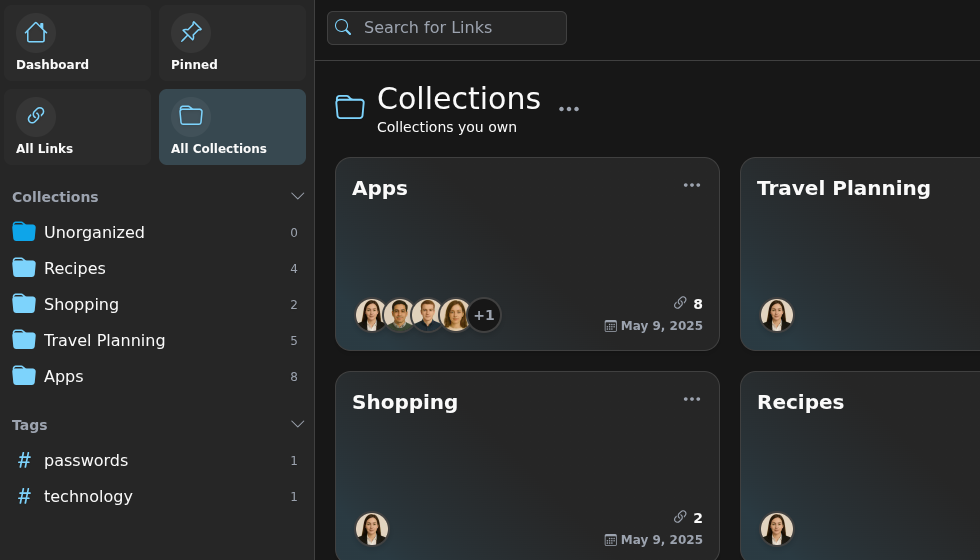
Task: Click the first member avatar on Apps card
Action: tap(371, 315)
